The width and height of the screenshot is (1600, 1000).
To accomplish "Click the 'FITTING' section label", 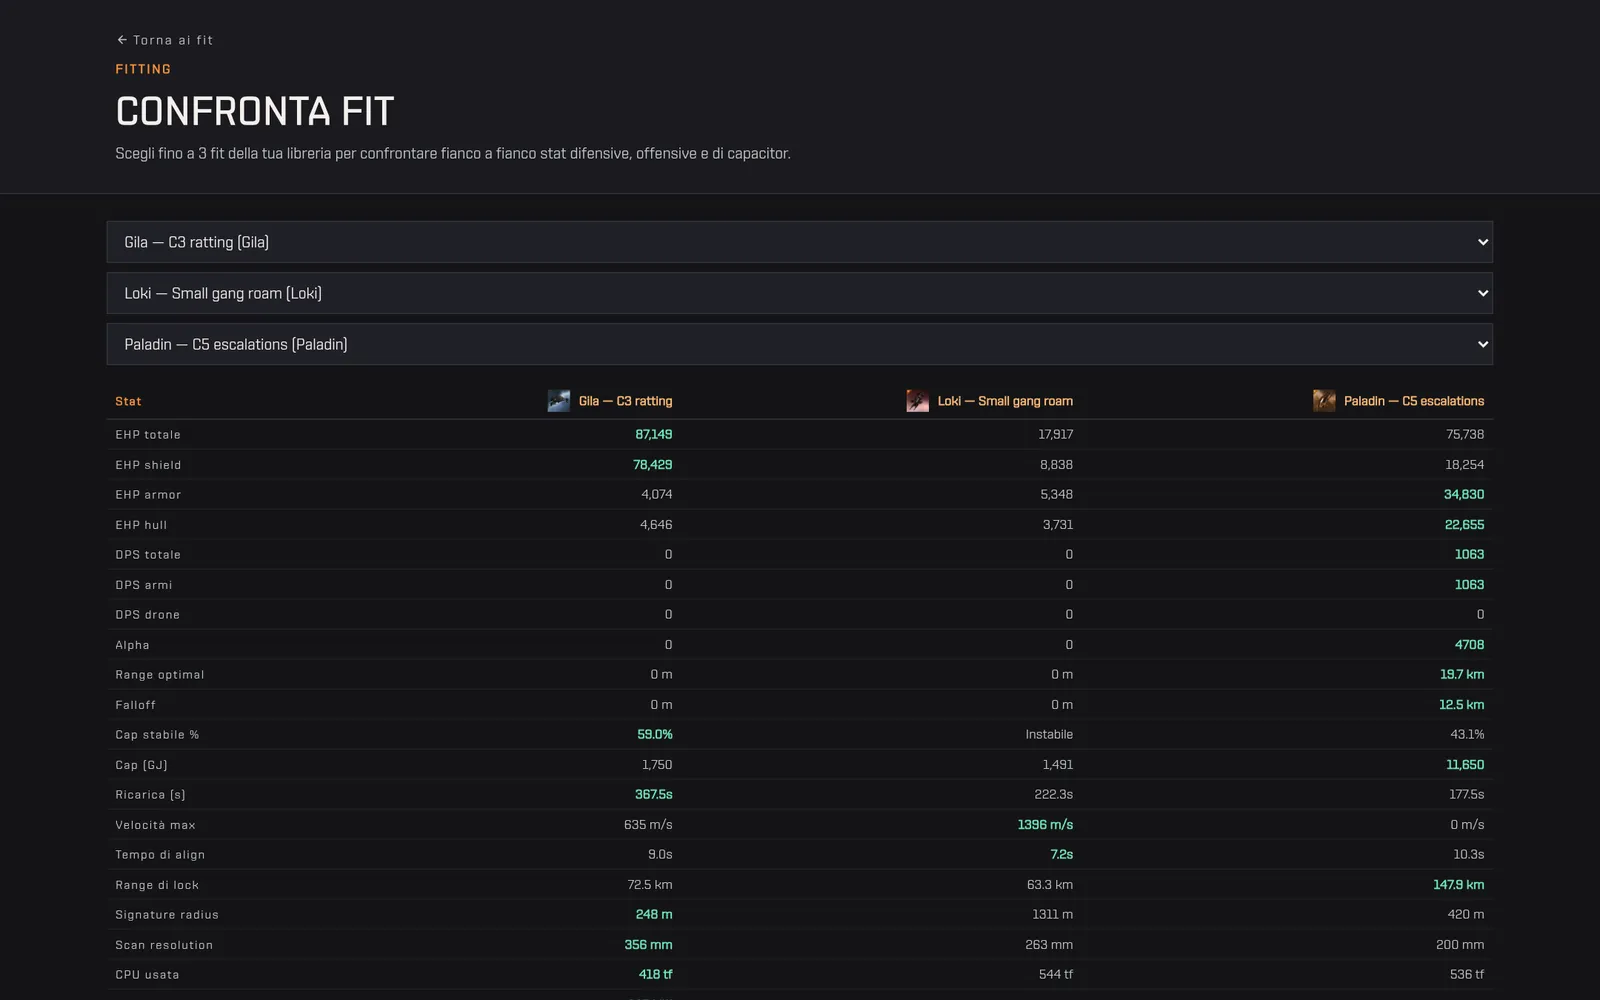I will [143, 69].
